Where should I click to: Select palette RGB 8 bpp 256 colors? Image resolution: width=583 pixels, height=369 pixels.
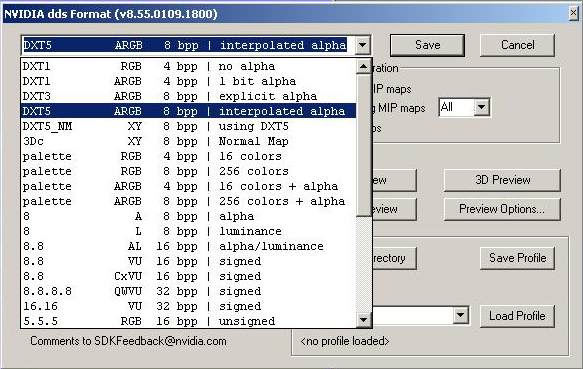189,171
